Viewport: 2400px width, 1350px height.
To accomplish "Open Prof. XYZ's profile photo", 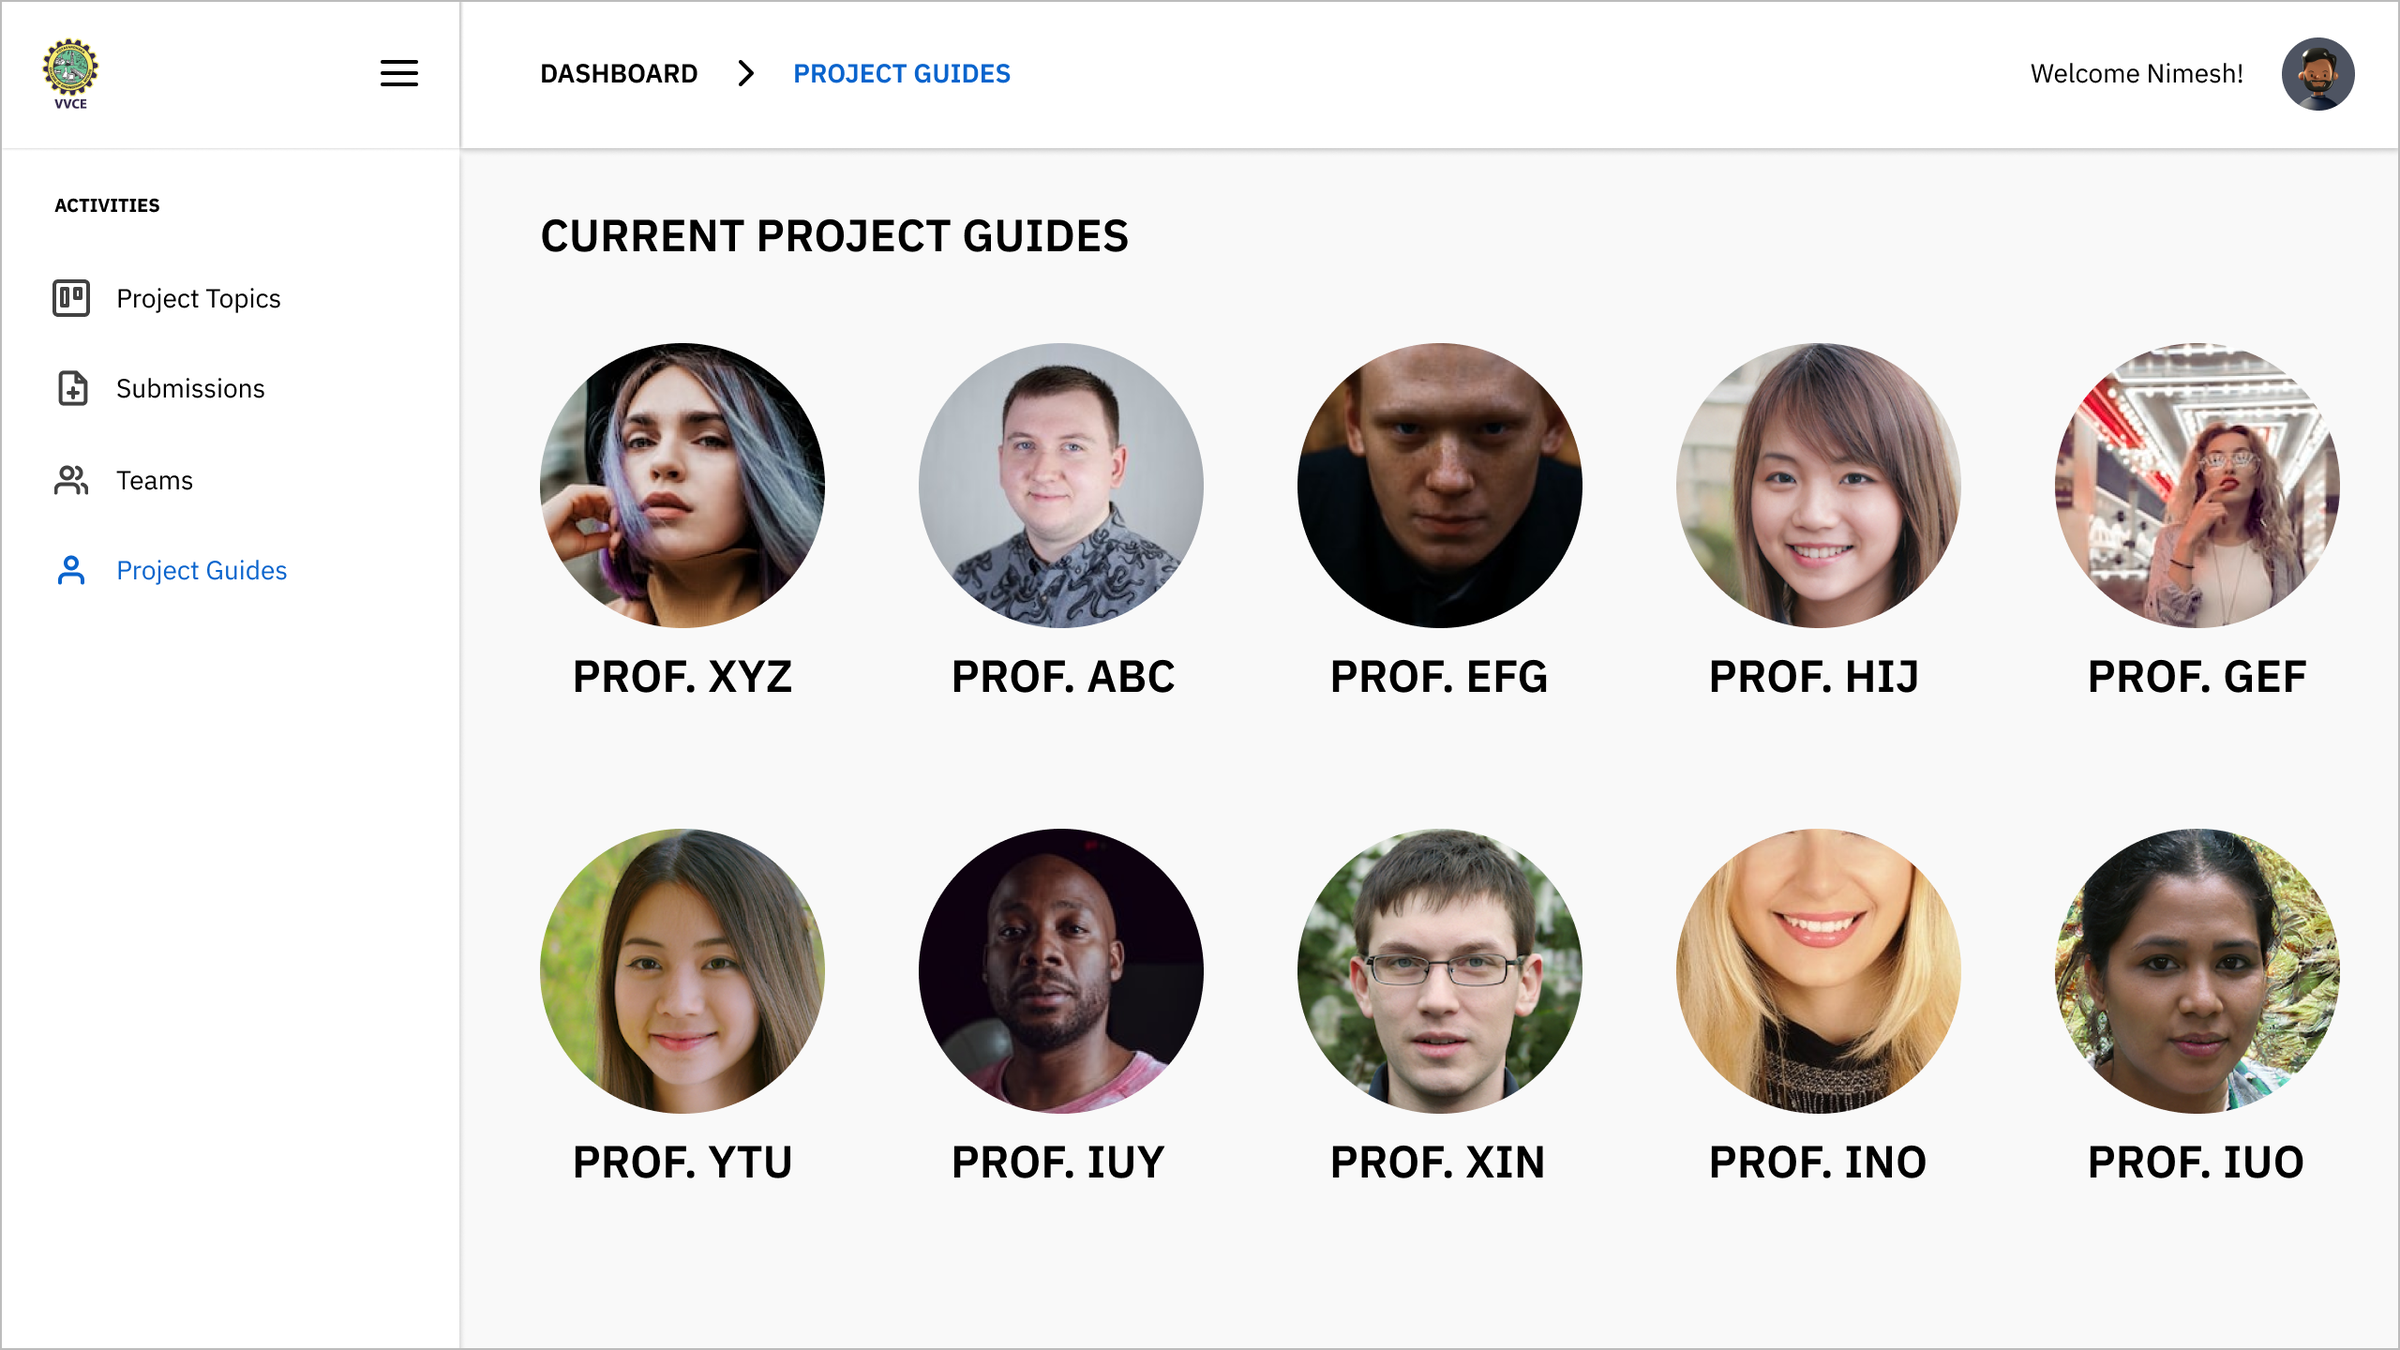I will (x=682, y=485).
